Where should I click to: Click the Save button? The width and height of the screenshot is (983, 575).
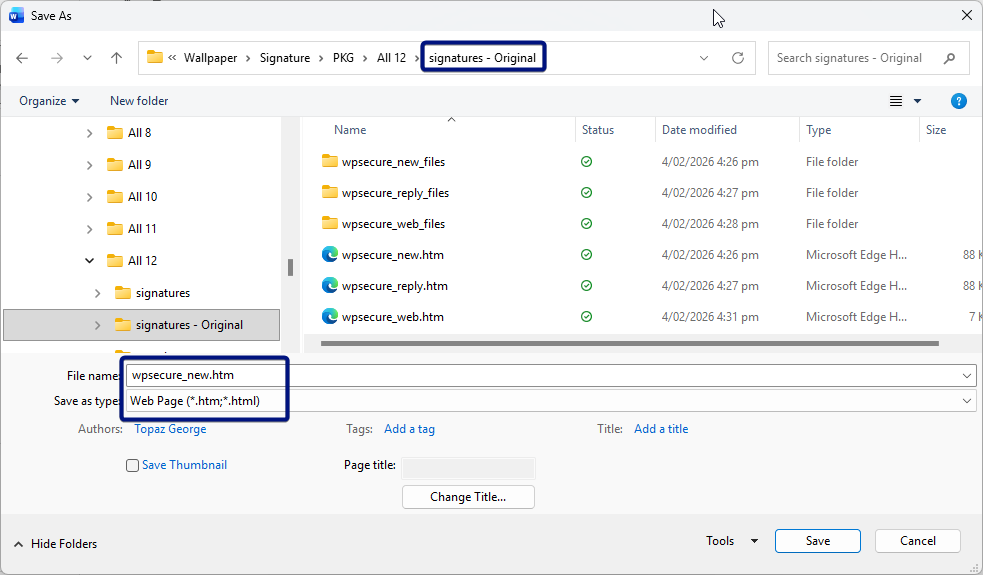817,541
